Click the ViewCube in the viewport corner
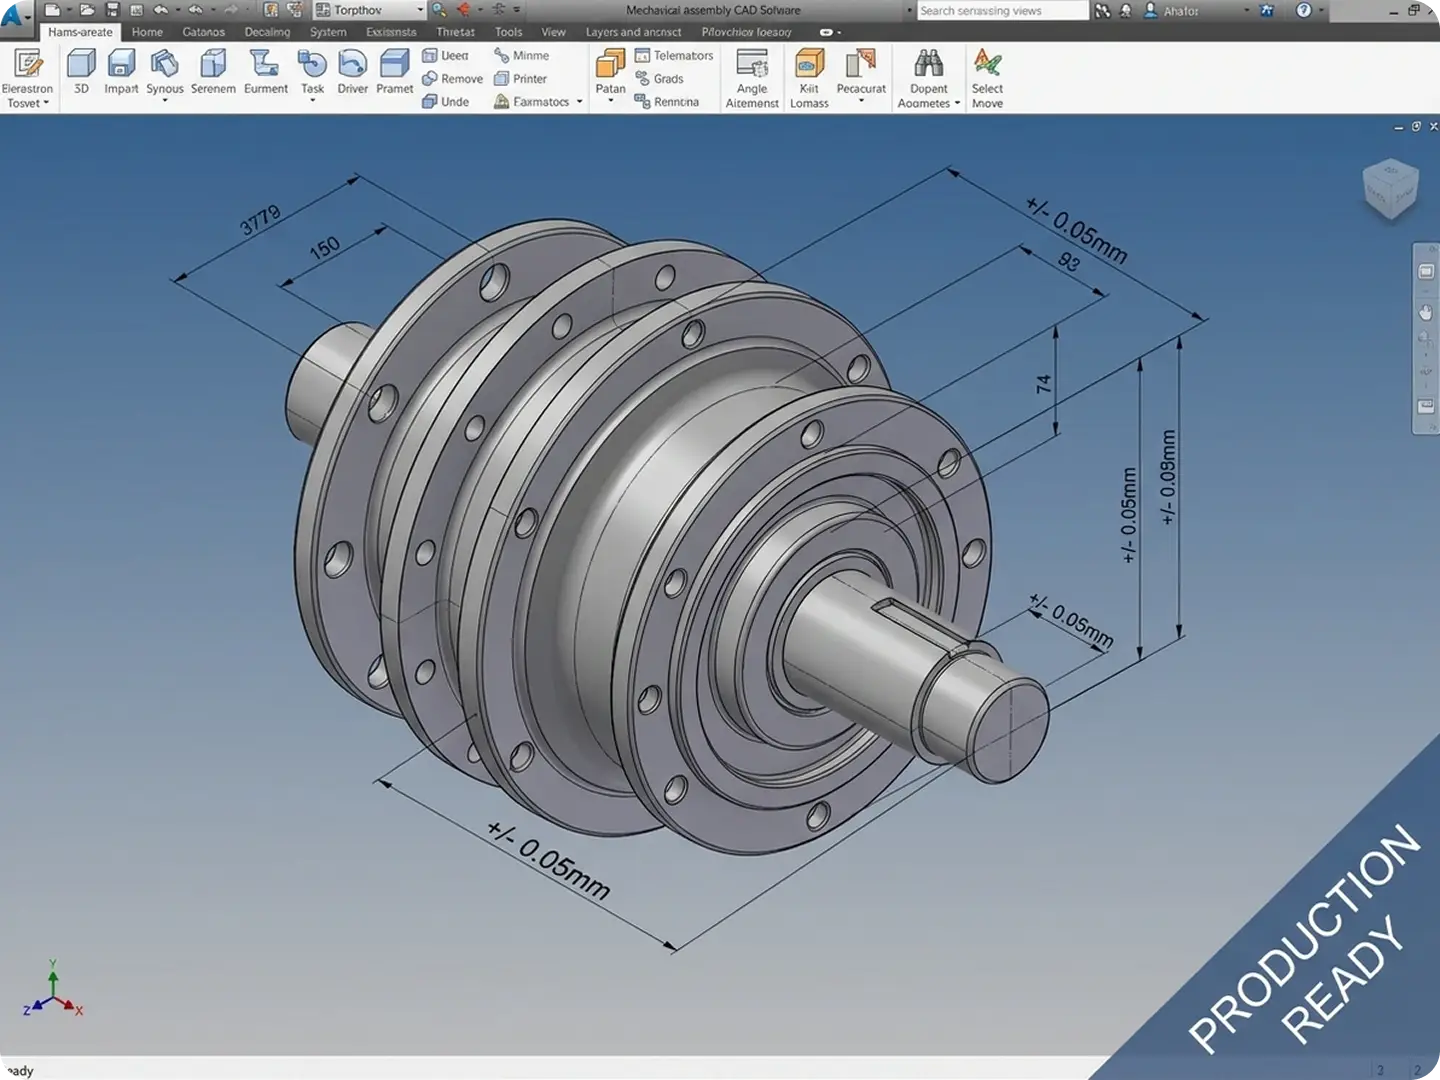1440x1080 pixels. 1391,188
